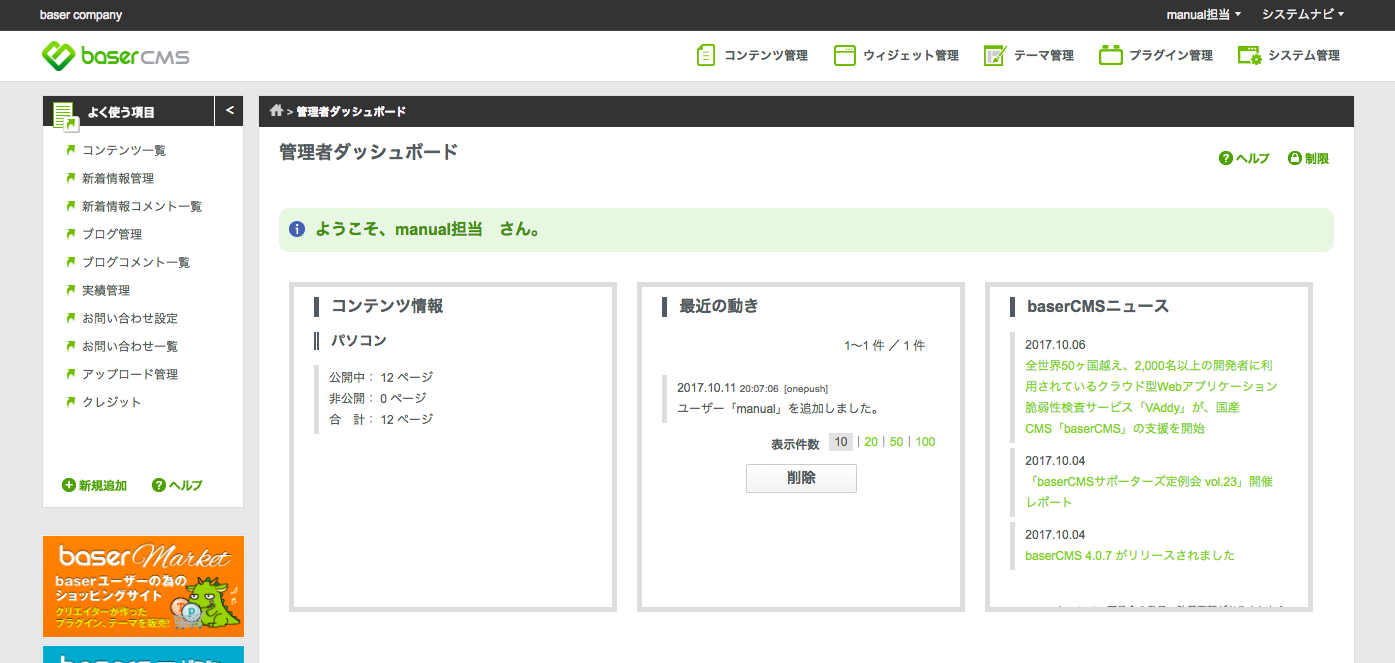Screen dimensions: 1395x663
Task: Set display count to 20
Action: pos(871,442)
